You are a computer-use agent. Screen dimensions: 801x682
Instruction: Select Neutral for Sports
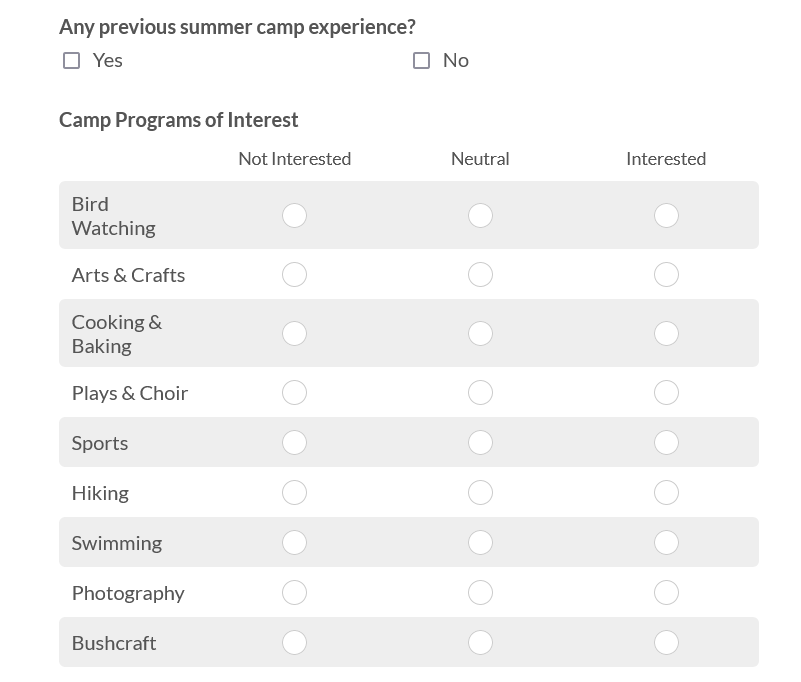[x=480, y=443]
